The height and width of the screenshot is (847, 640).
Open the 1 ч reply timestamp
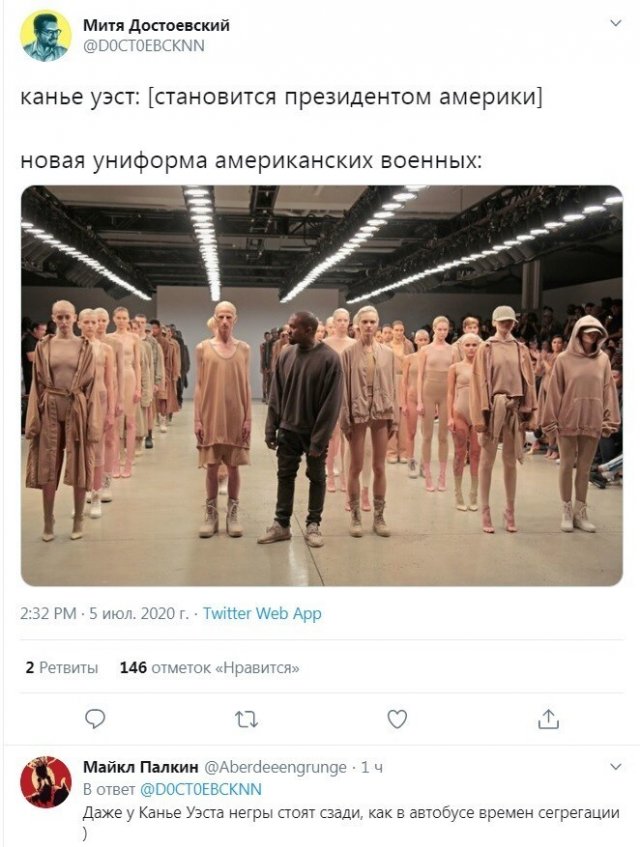[x=372, y=767]
